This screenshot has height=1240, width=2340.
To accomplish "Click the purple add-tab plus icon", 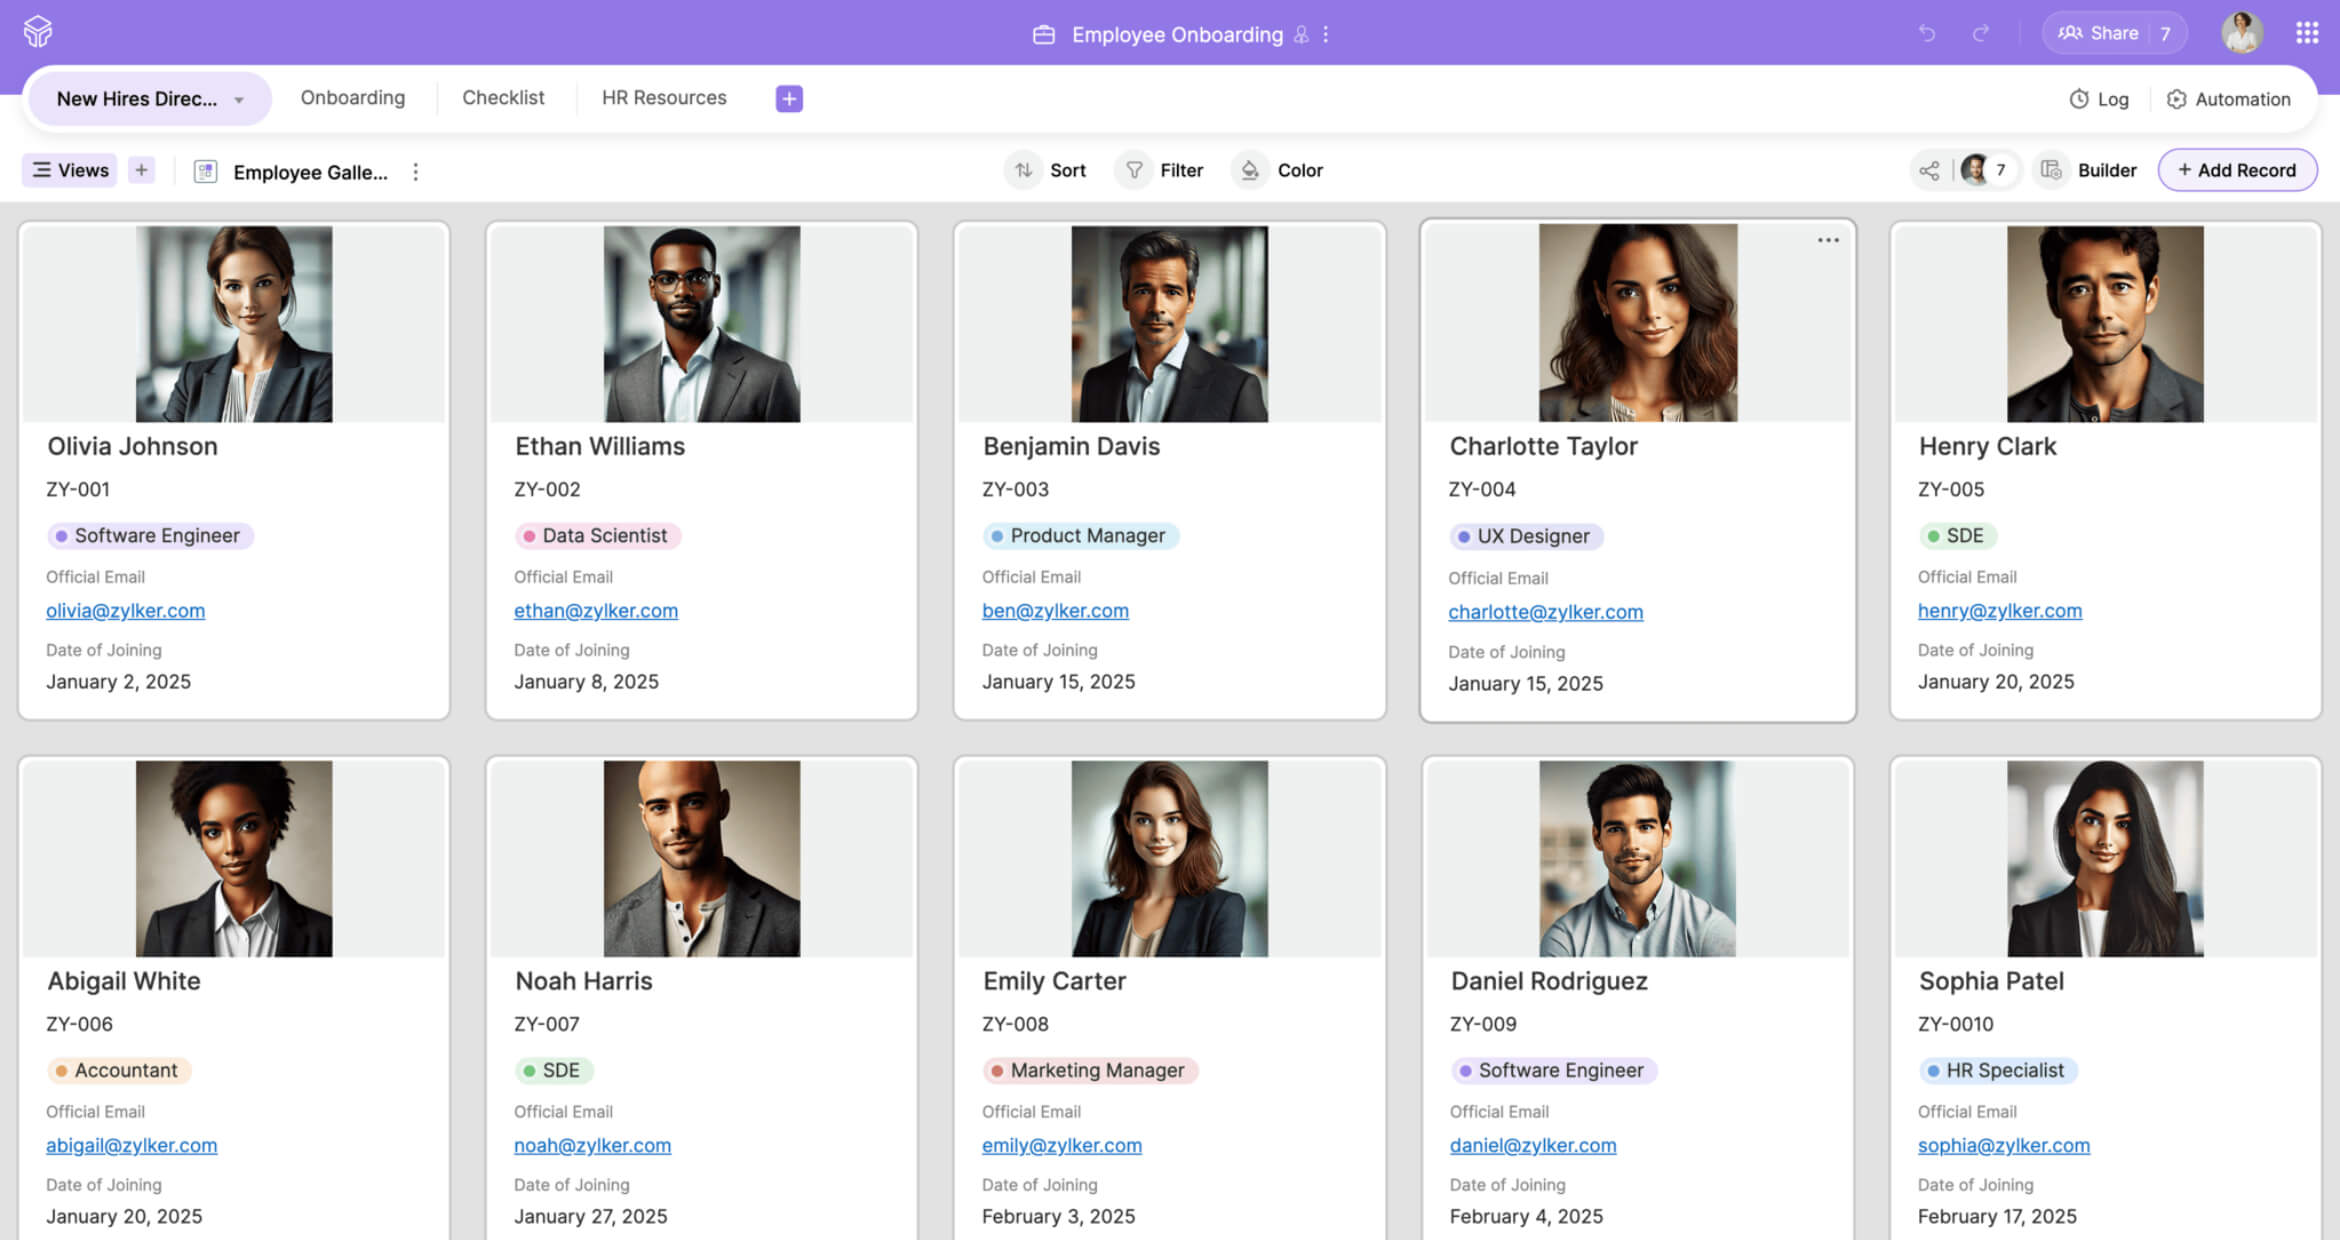I will pyautogui.click(x=788, y=98).
